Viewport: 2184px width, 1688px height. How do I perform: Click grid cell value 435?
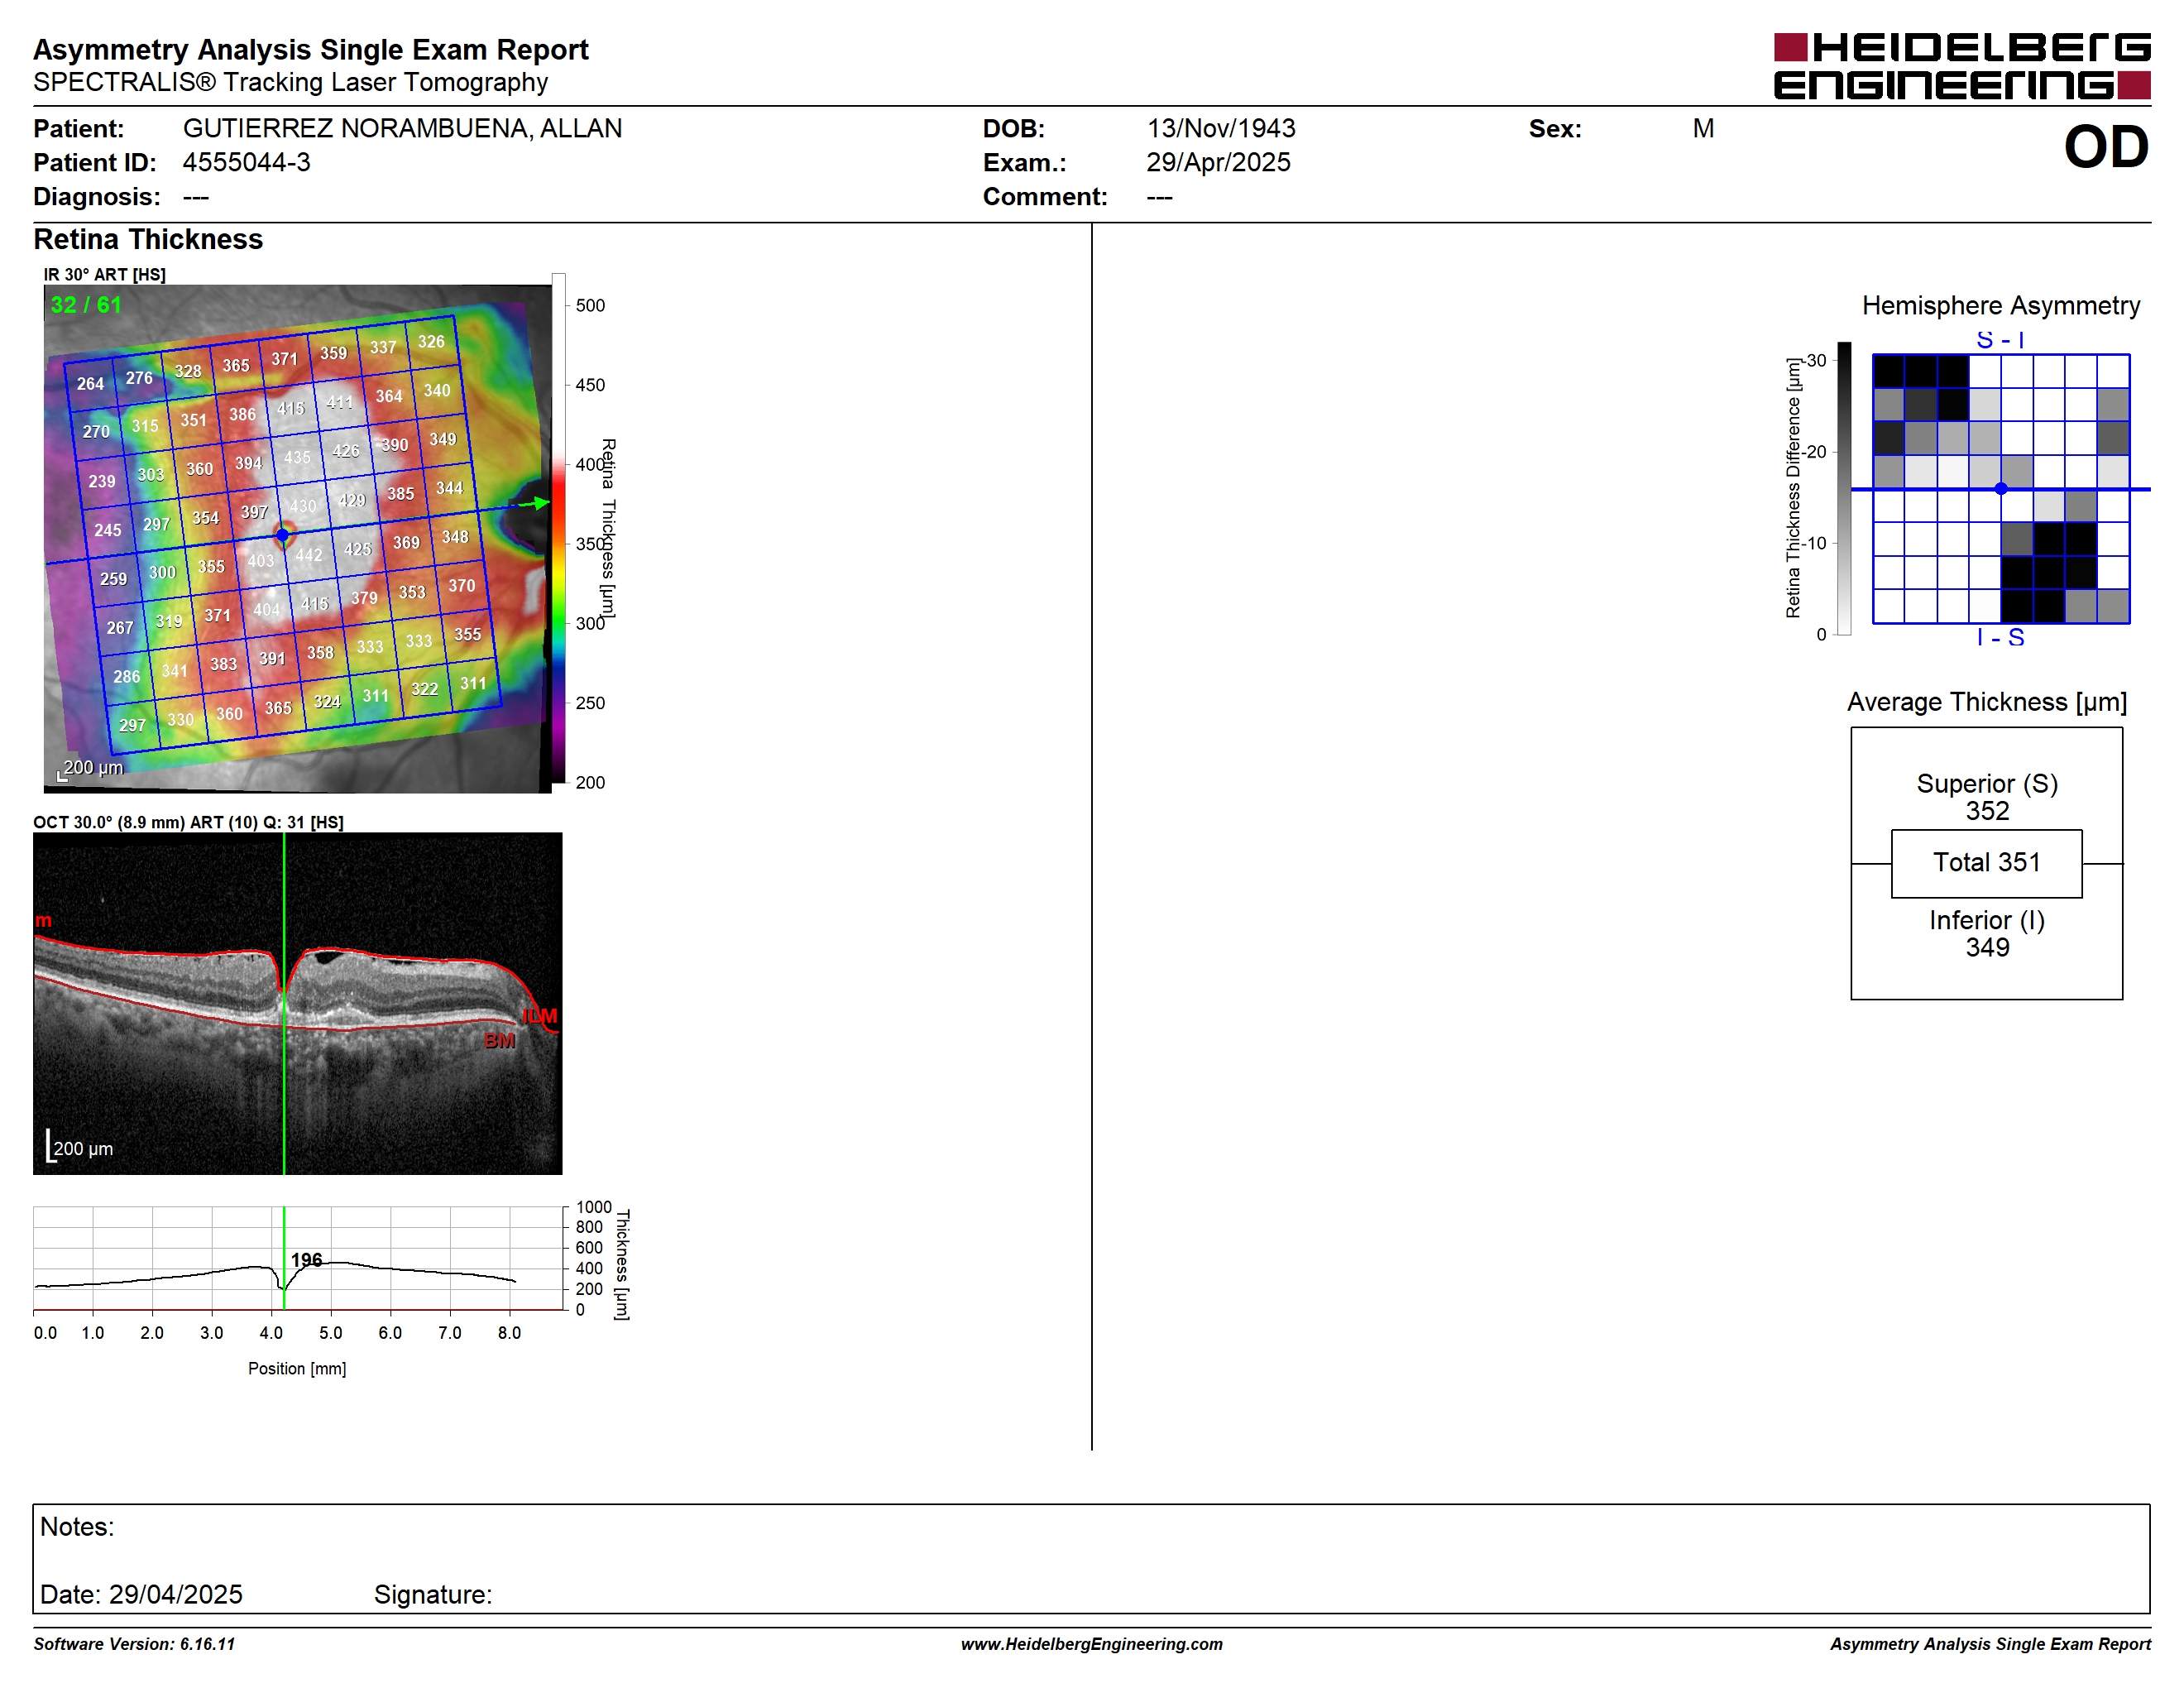(297, 457)
